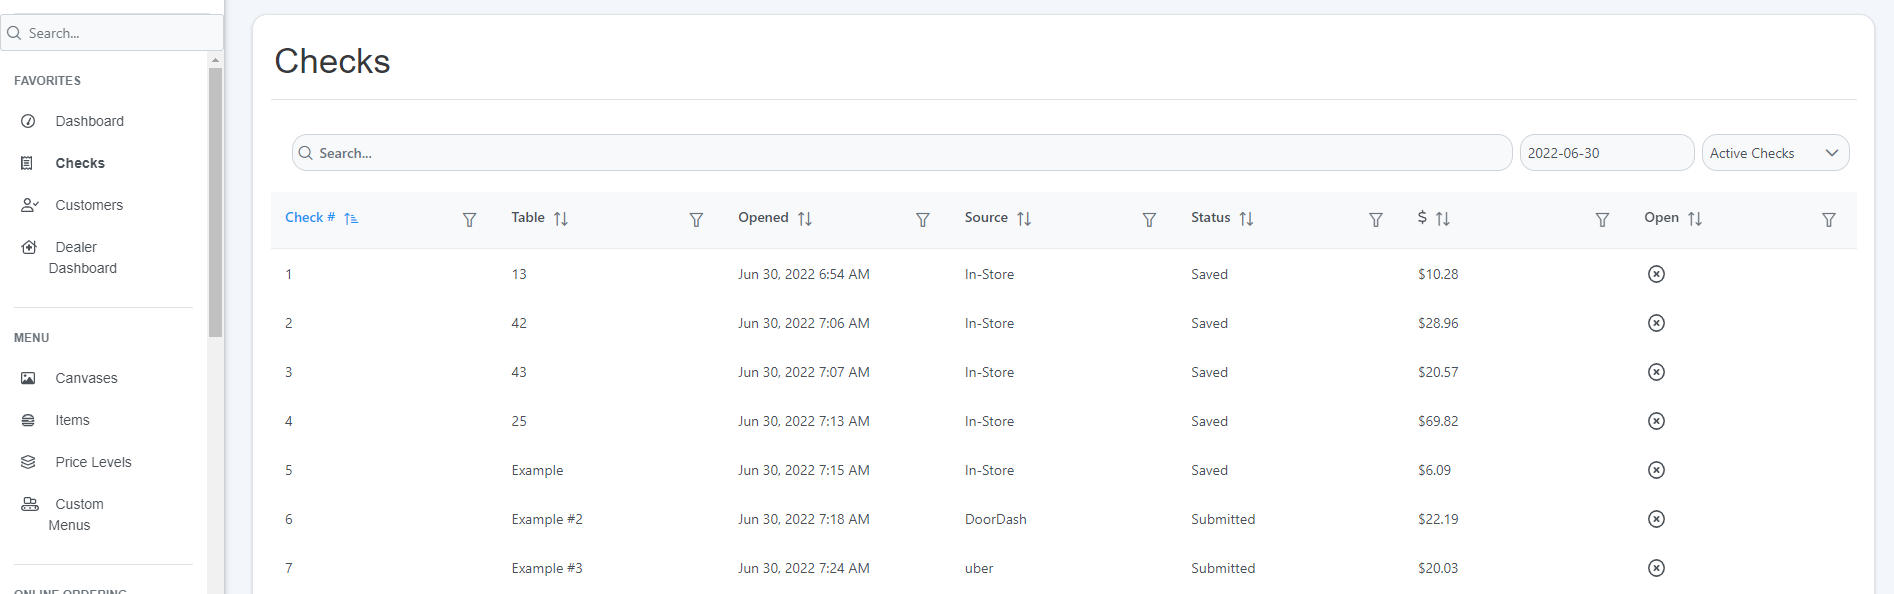
Task: Open the Opened column filter menu
Action: tap(922, 220)
